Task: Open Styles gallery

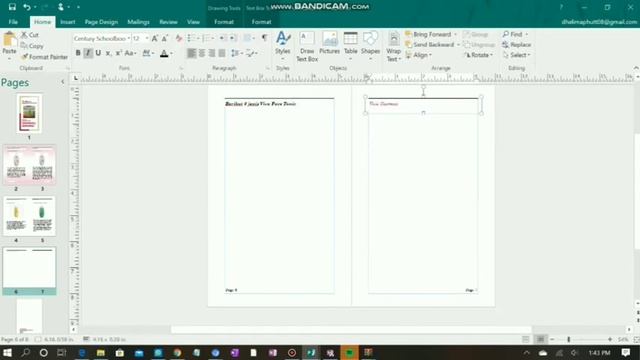Action: 282,46
